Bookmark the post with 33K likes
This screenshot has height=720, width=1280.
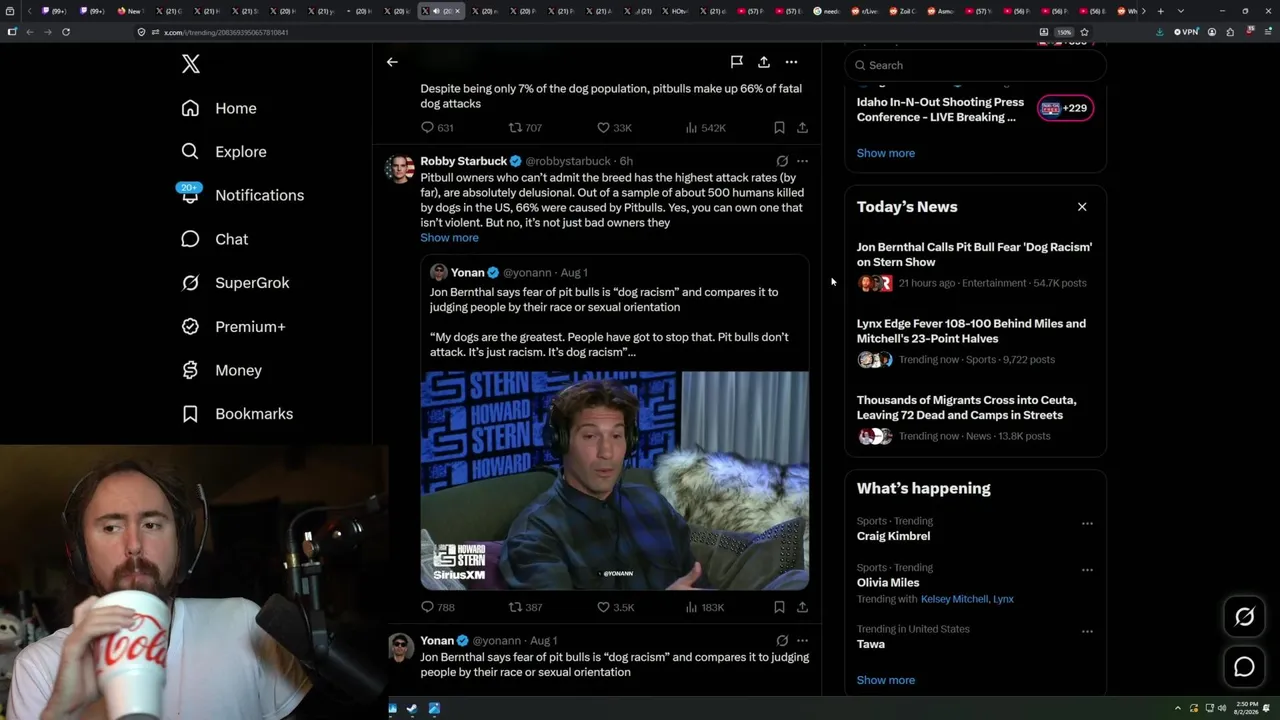pyautogui.click(x=779, y=128)
